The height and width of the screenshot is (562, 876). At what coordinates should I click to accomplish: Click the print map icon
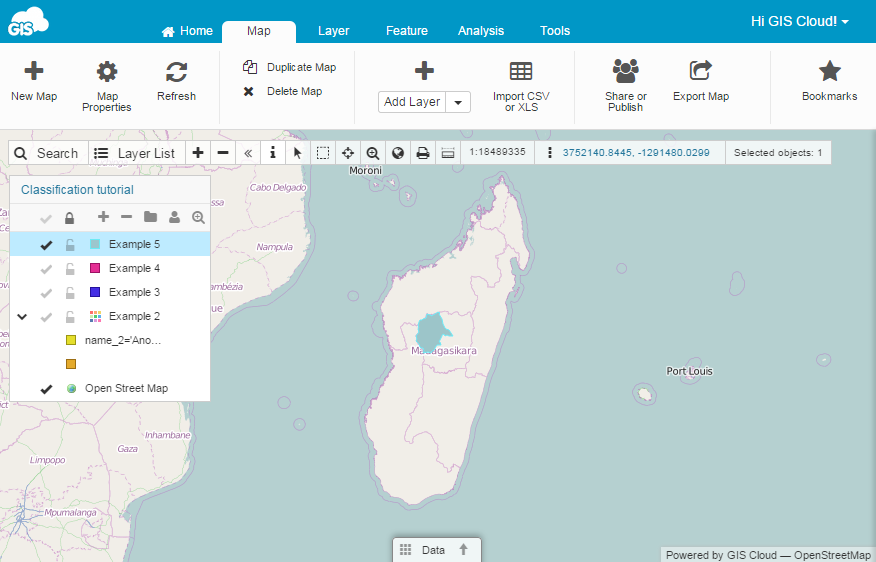pyautogui.click(x=423, y=153)
